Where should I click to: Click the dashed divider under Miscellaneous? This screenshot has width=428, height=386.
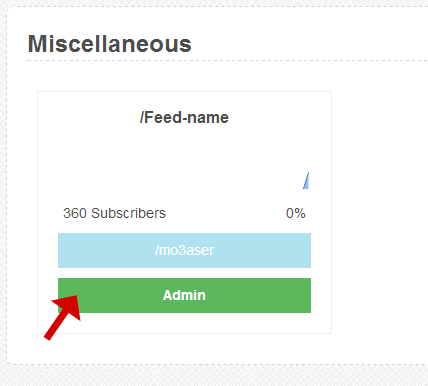227,61
